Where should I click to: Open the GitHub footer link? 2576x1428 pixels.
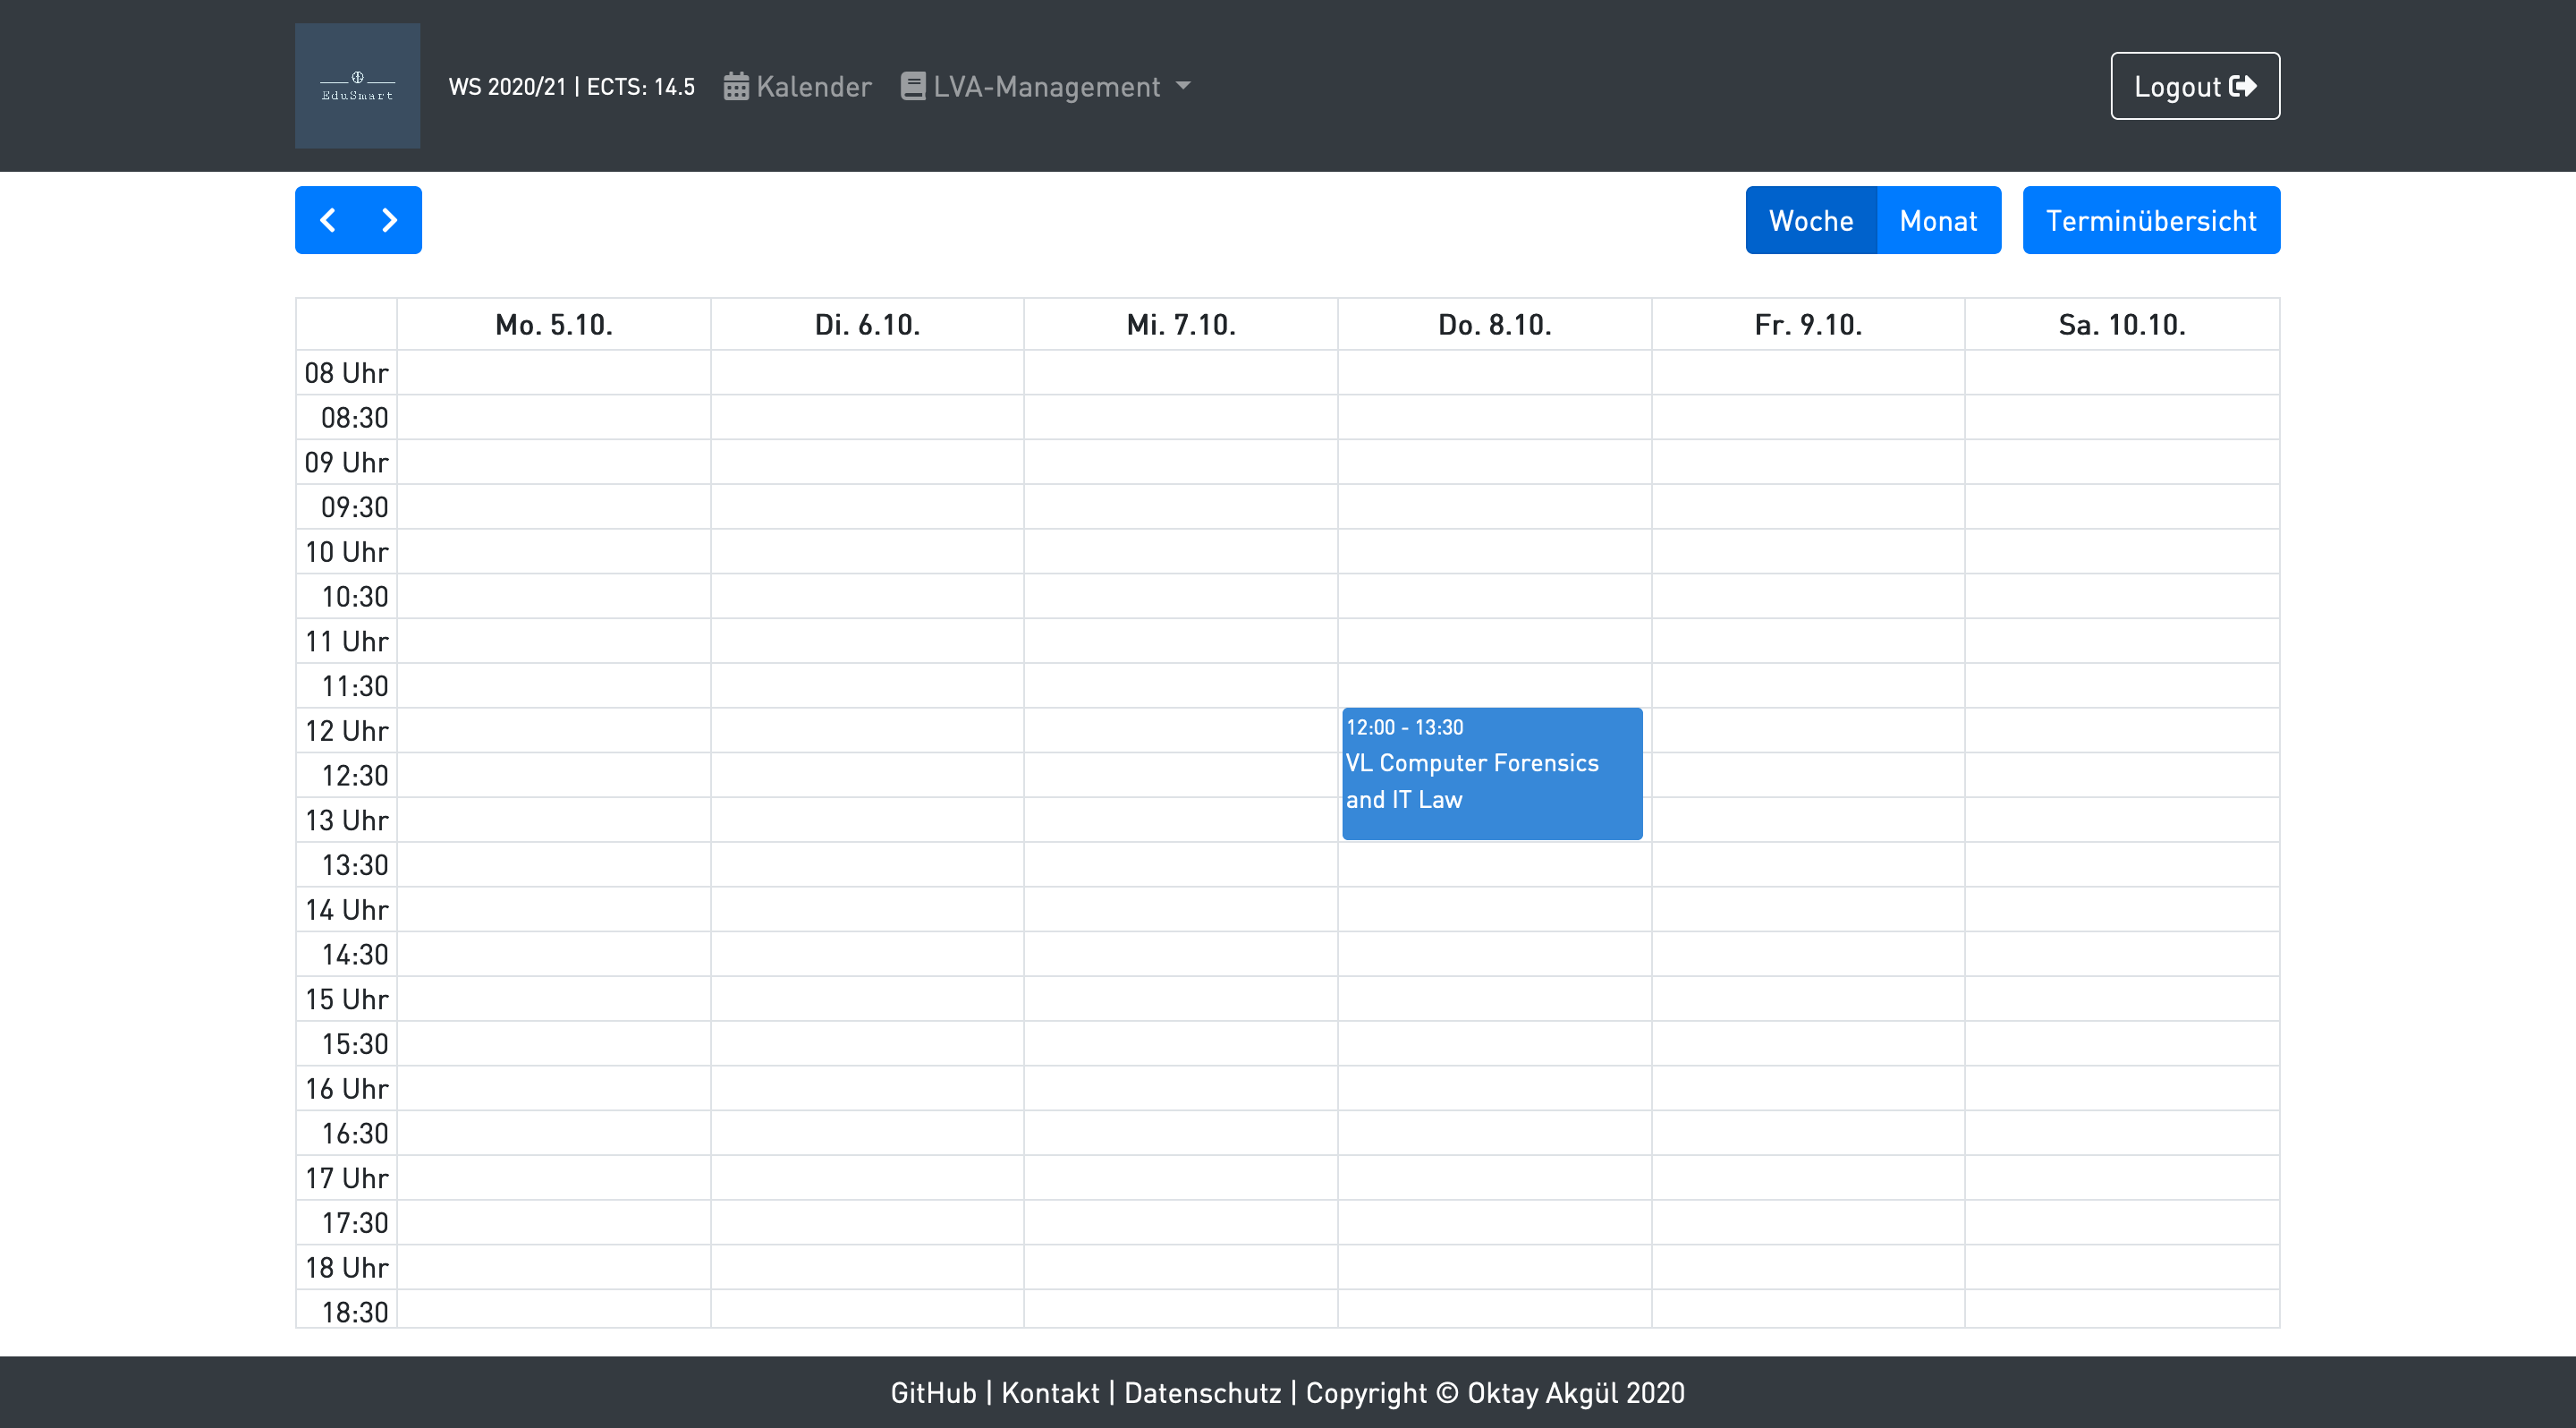click(933, 1392)
